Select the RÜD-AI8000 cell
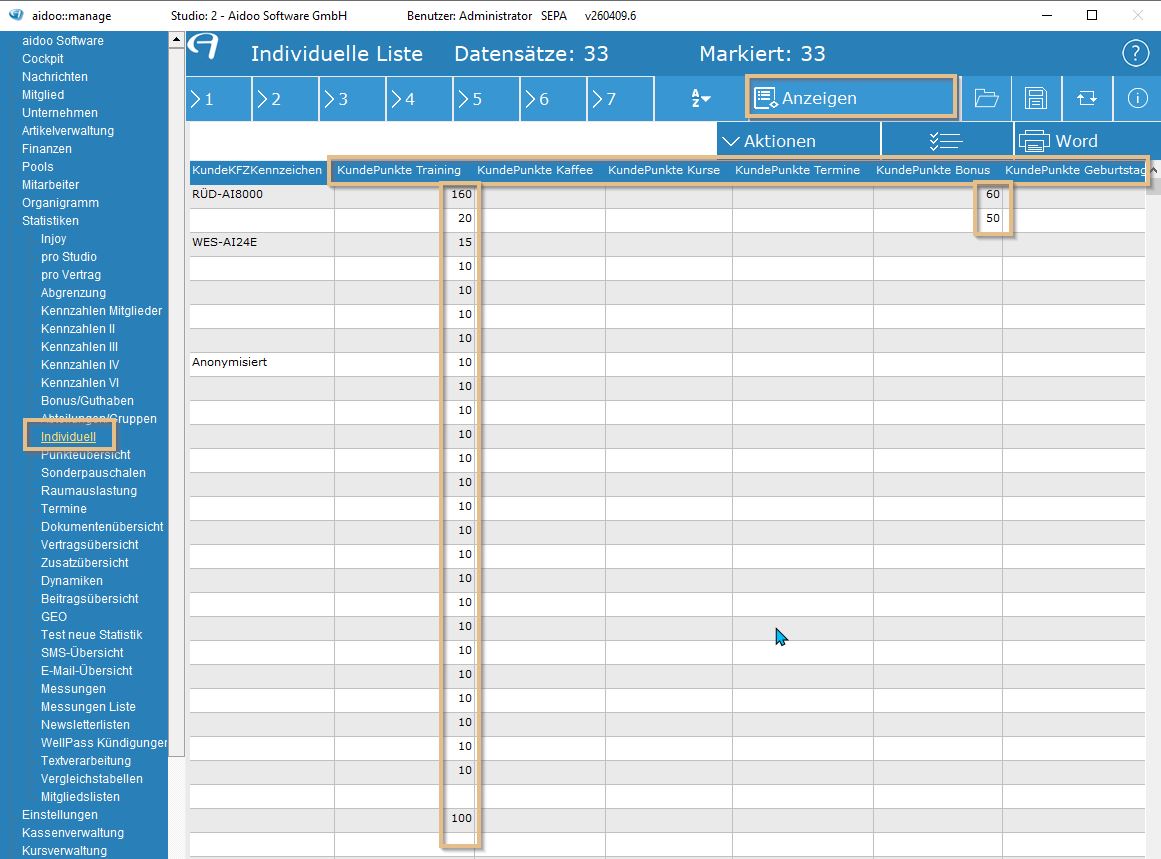 coord(262,195)
